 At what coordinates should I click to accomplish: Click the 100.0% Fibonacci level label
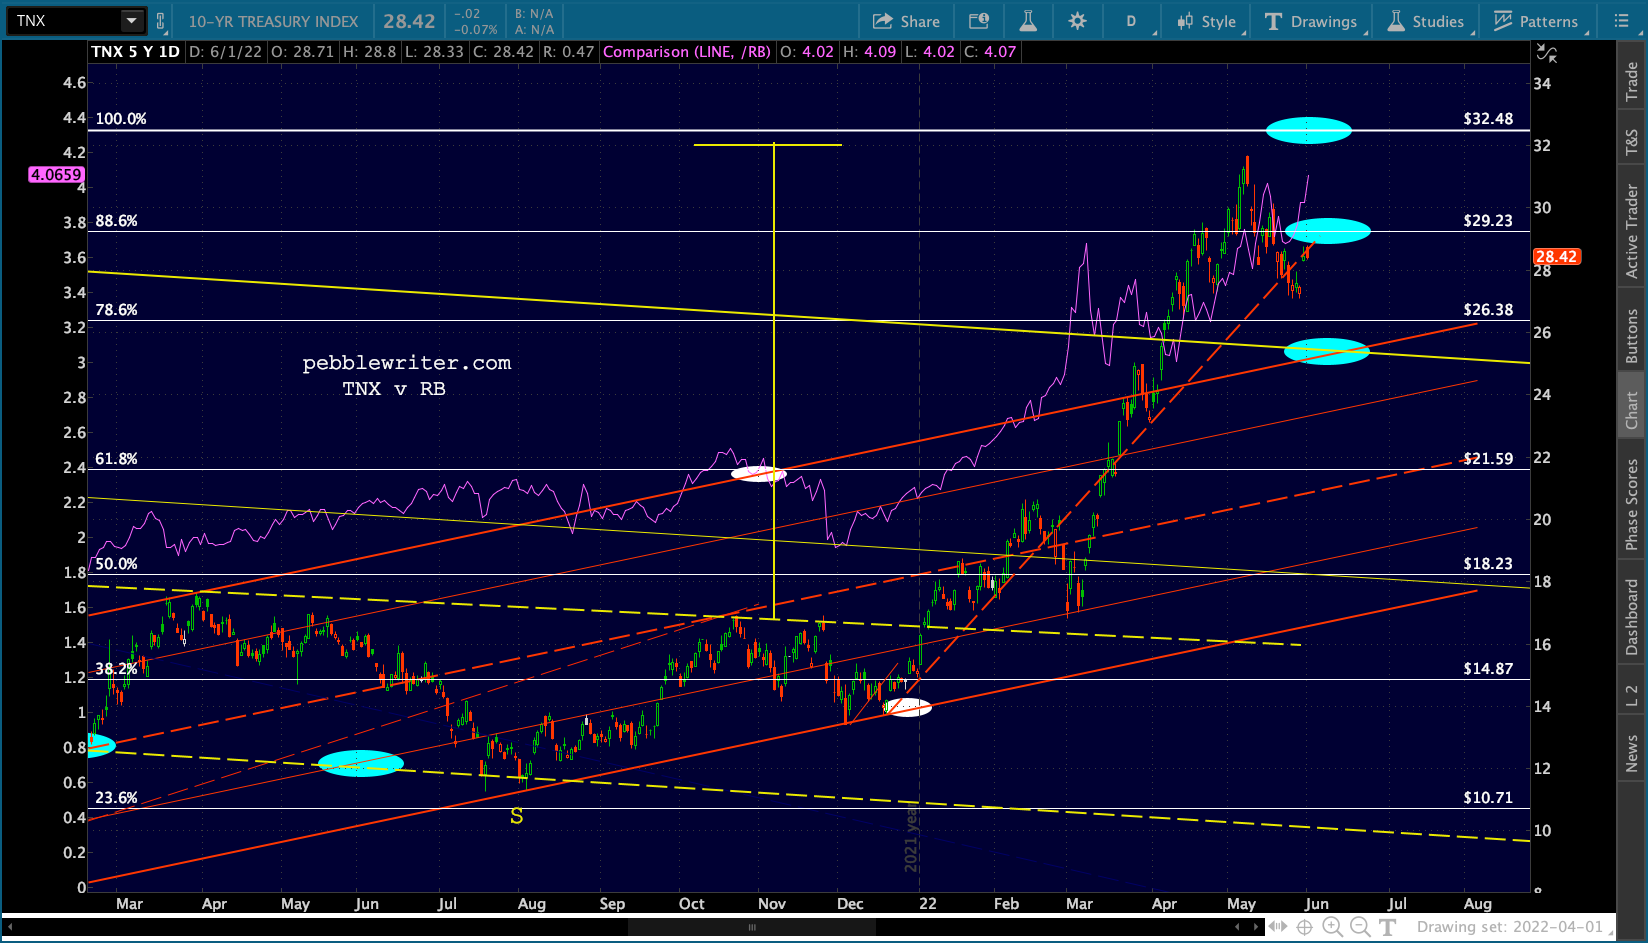pyautogui.click(x=120, y=118)
